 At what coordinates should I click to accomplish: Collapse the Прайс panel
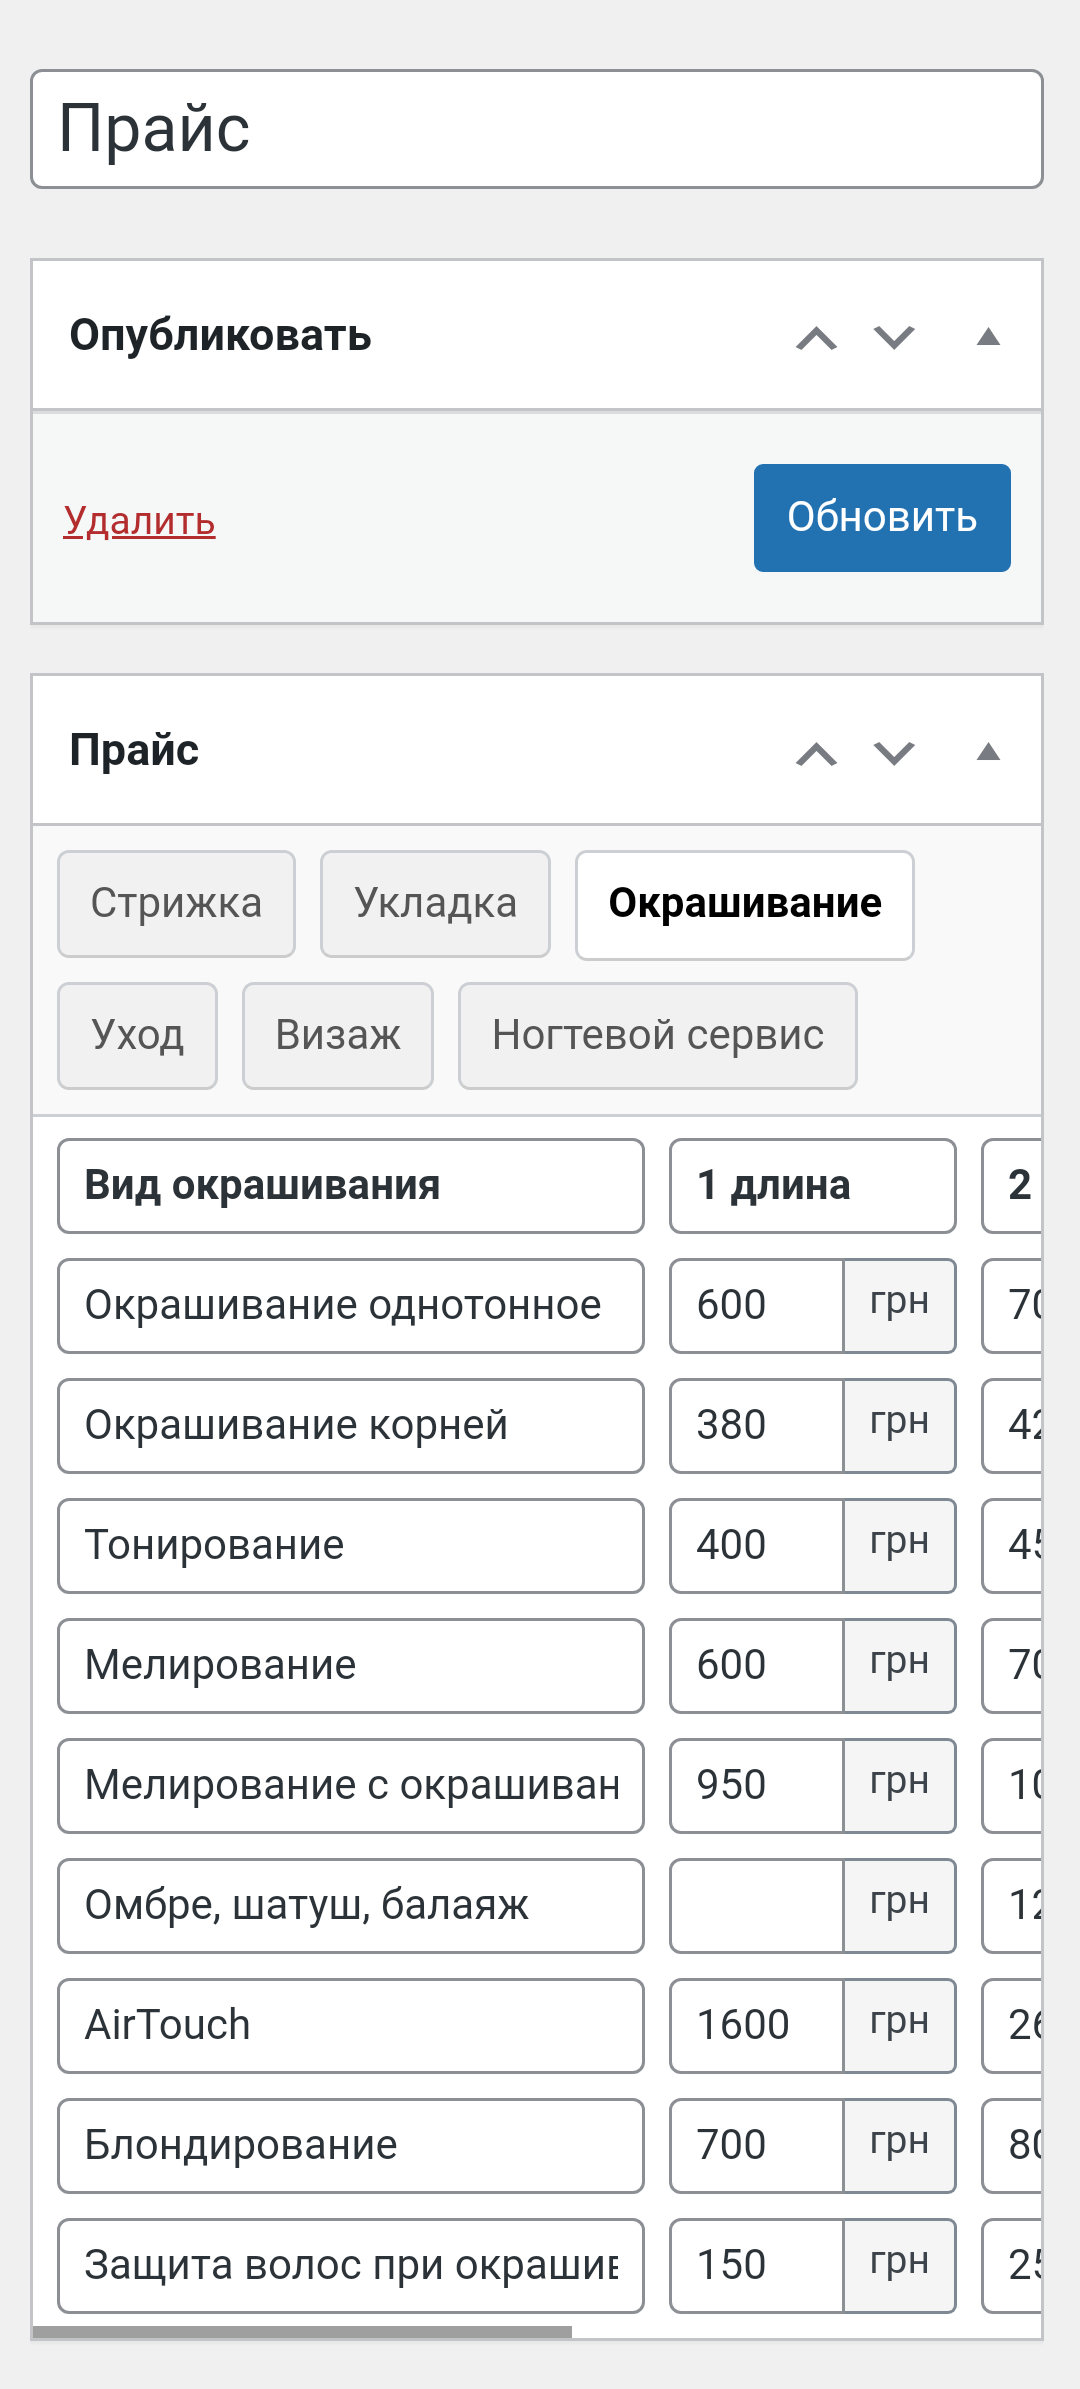988,752
